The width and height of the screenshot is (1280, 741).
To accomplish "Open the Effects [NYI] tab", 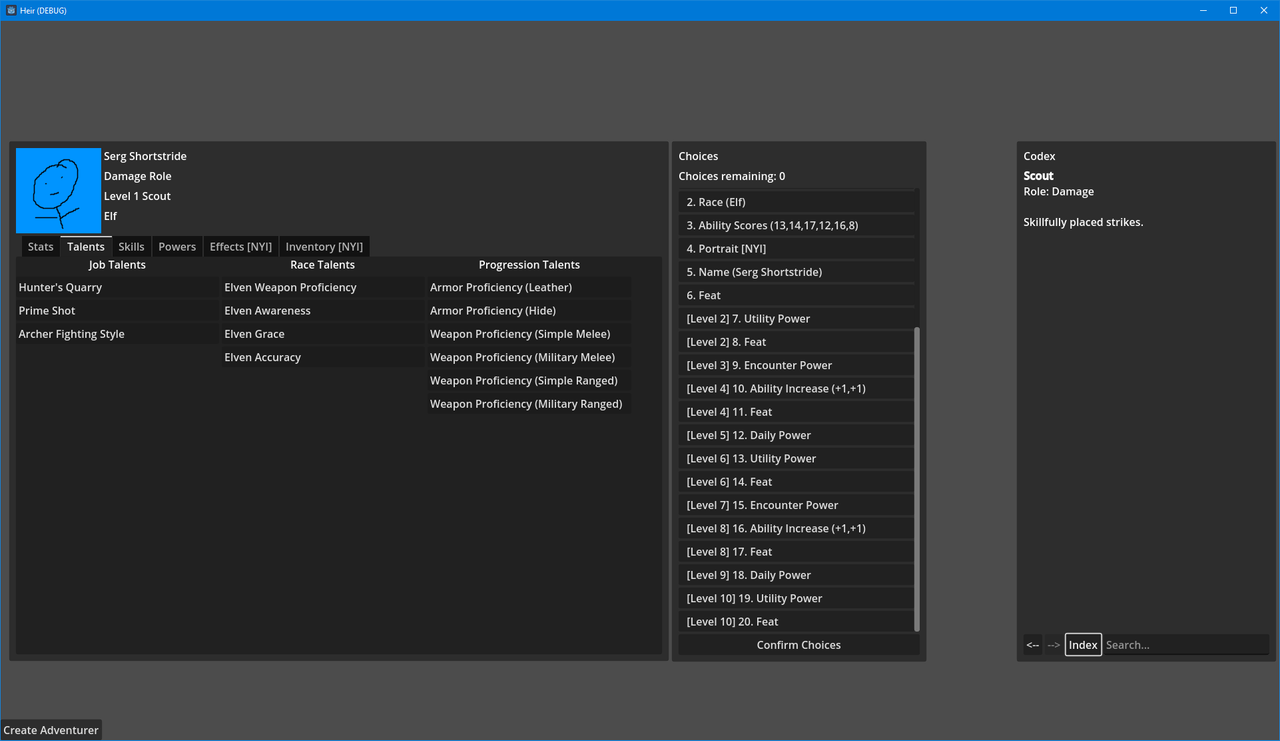I will 241,247.
